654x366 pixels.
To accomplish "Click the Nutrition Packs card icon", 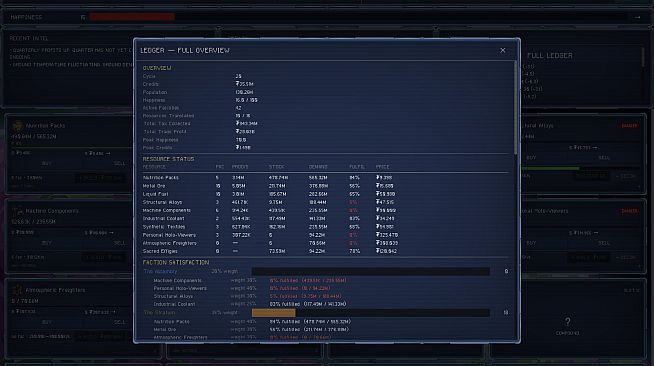I will coord(18,125).
